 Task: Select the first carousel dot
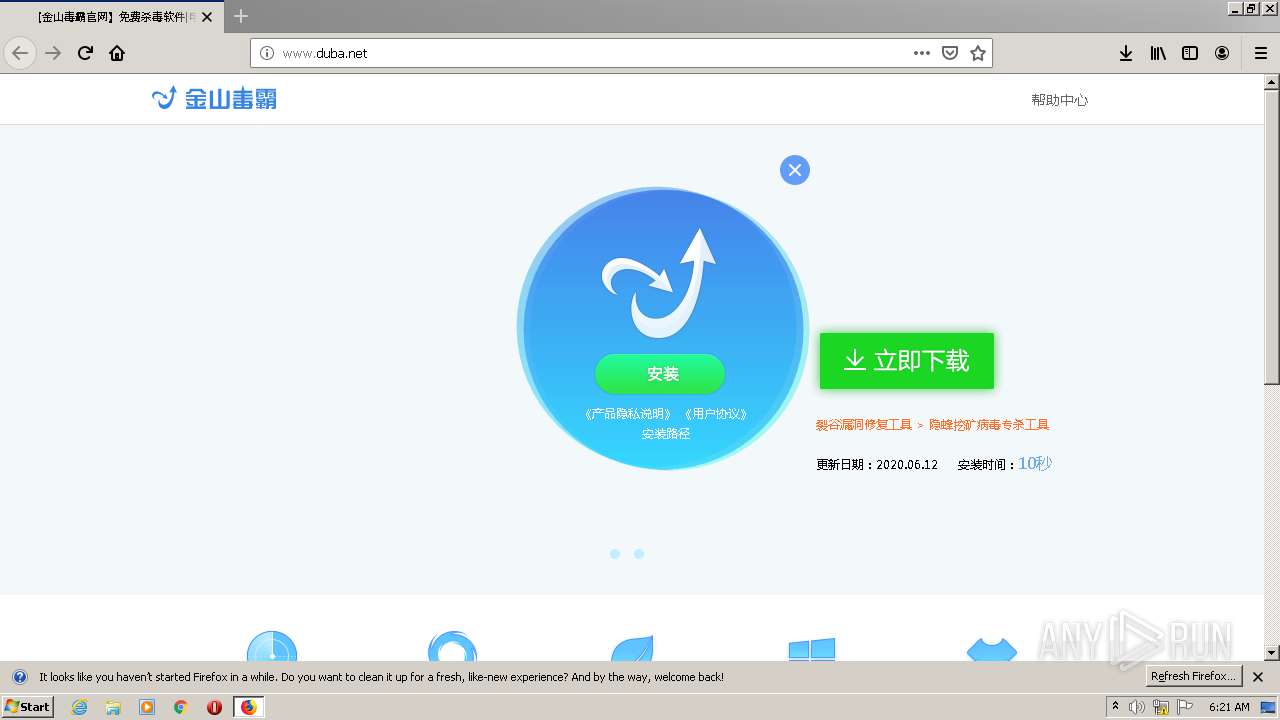pyautogui.click(x=615, y=554)
